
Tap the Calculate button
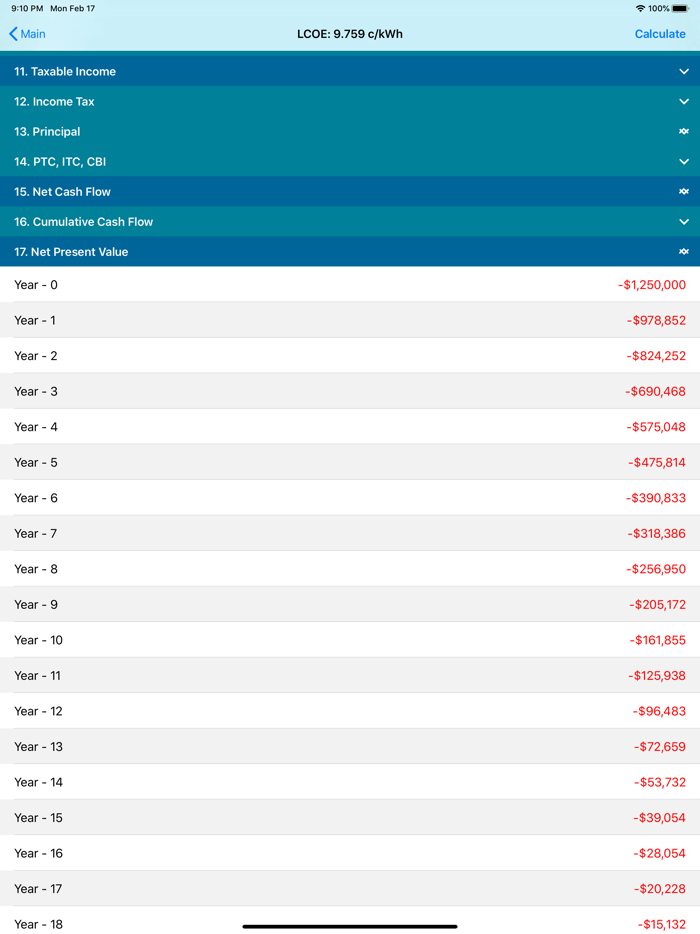coord(660,34)
